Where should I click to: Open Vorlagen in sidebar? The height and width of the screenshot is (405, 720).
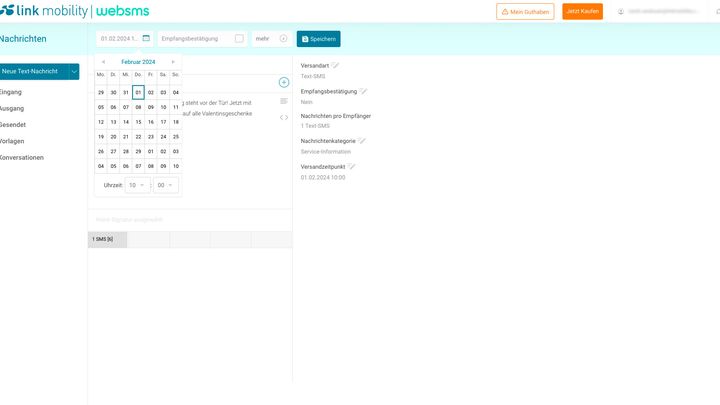12,141
